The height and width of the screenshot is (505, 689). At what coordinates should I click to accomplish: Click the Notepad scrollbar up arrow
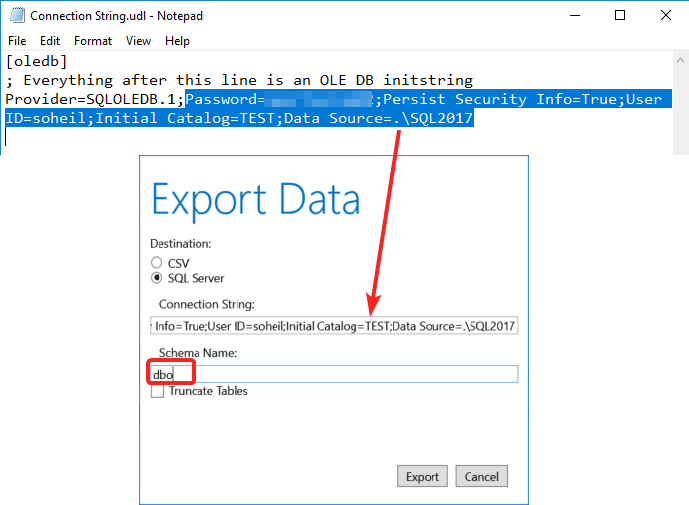coord(680,61)
